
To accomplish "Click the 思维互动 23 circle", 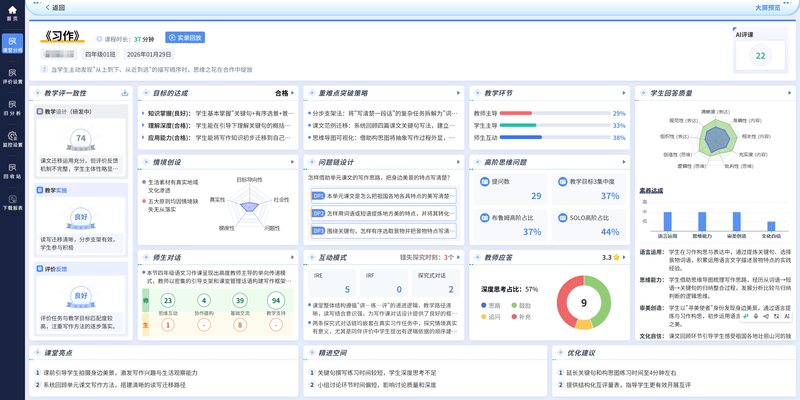I will point(168,300).
